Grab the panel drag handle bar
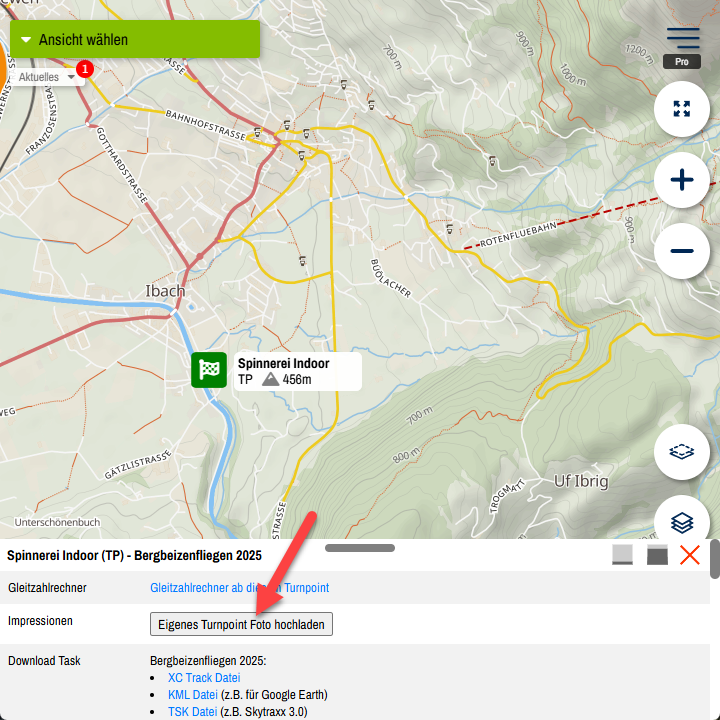 point(360,548)
